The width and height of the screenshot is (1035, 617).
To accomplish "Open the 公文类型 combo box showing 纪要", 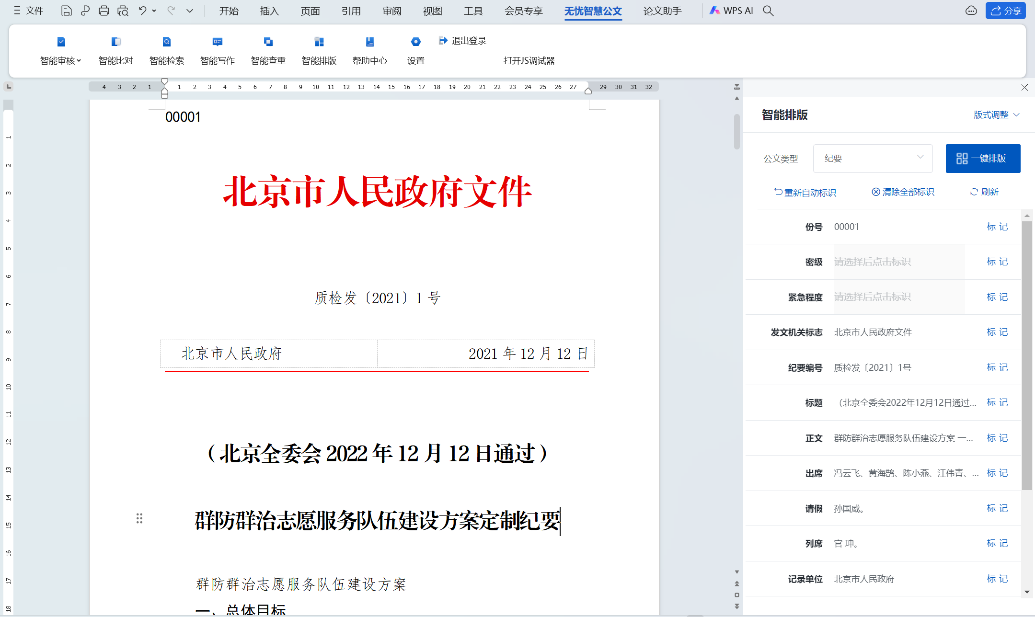I will (x=873, y=158).
